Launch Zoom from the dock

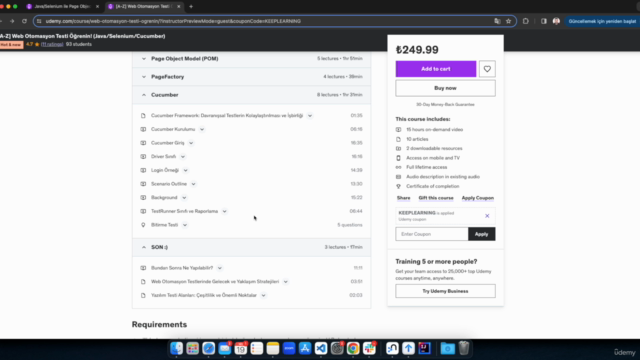(x=289, y=348)
